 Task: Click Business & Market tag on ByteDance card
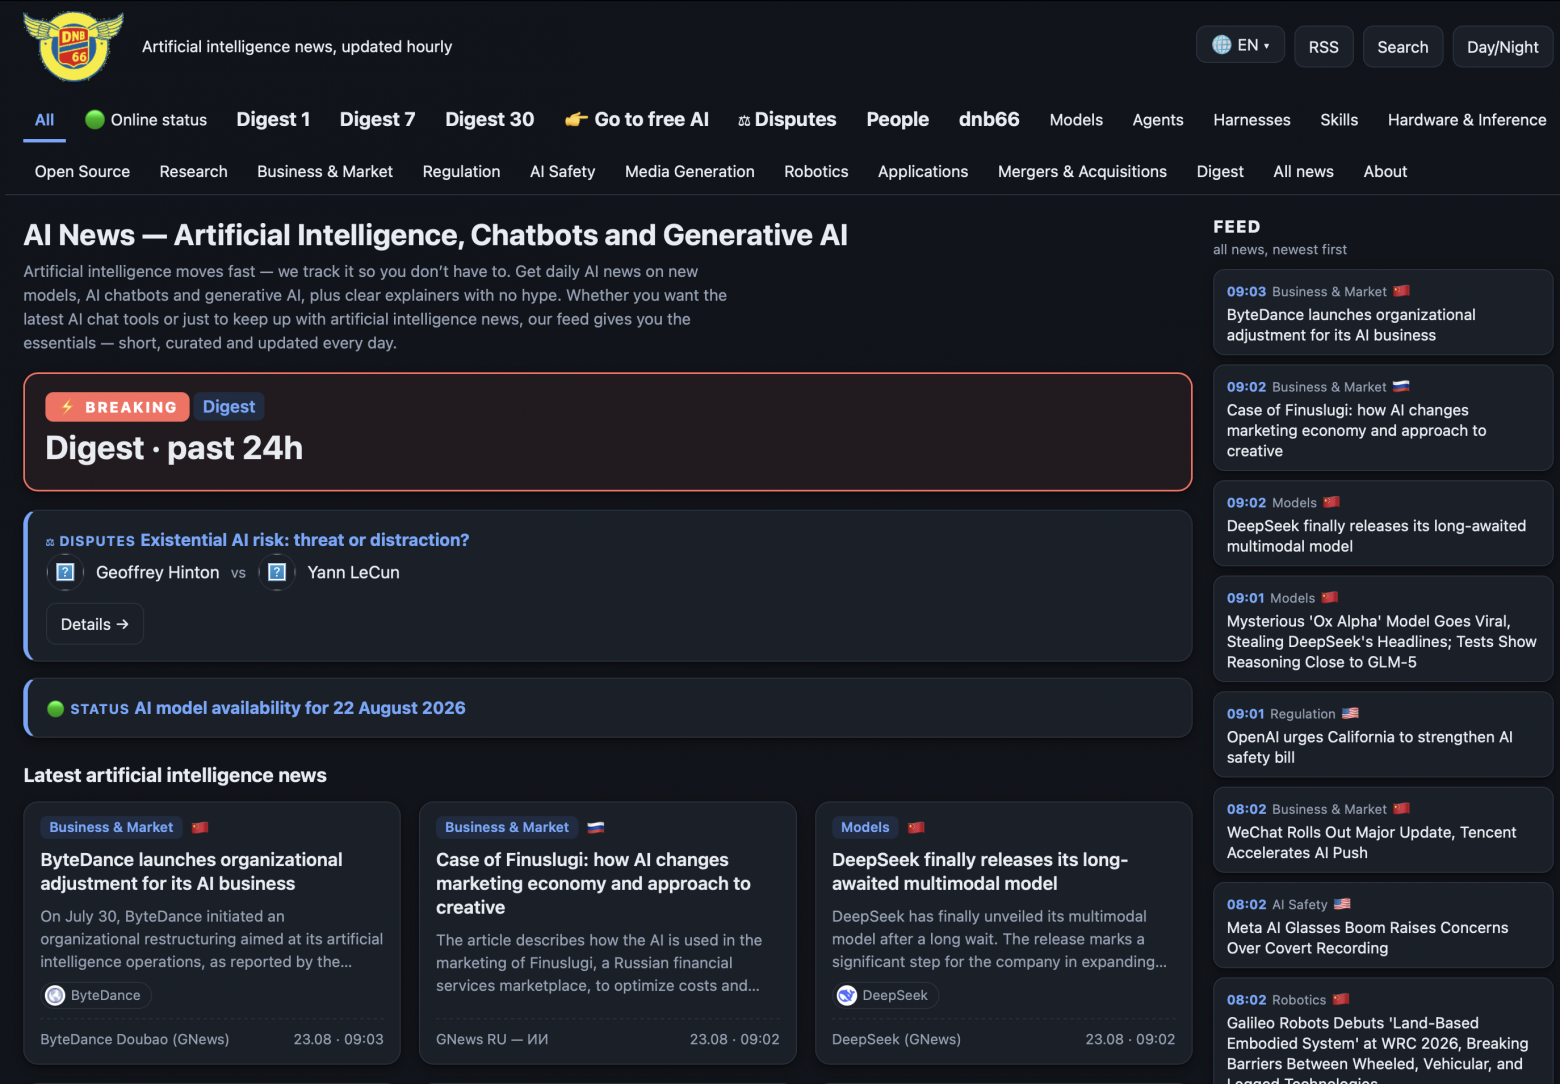pos(111,828)
